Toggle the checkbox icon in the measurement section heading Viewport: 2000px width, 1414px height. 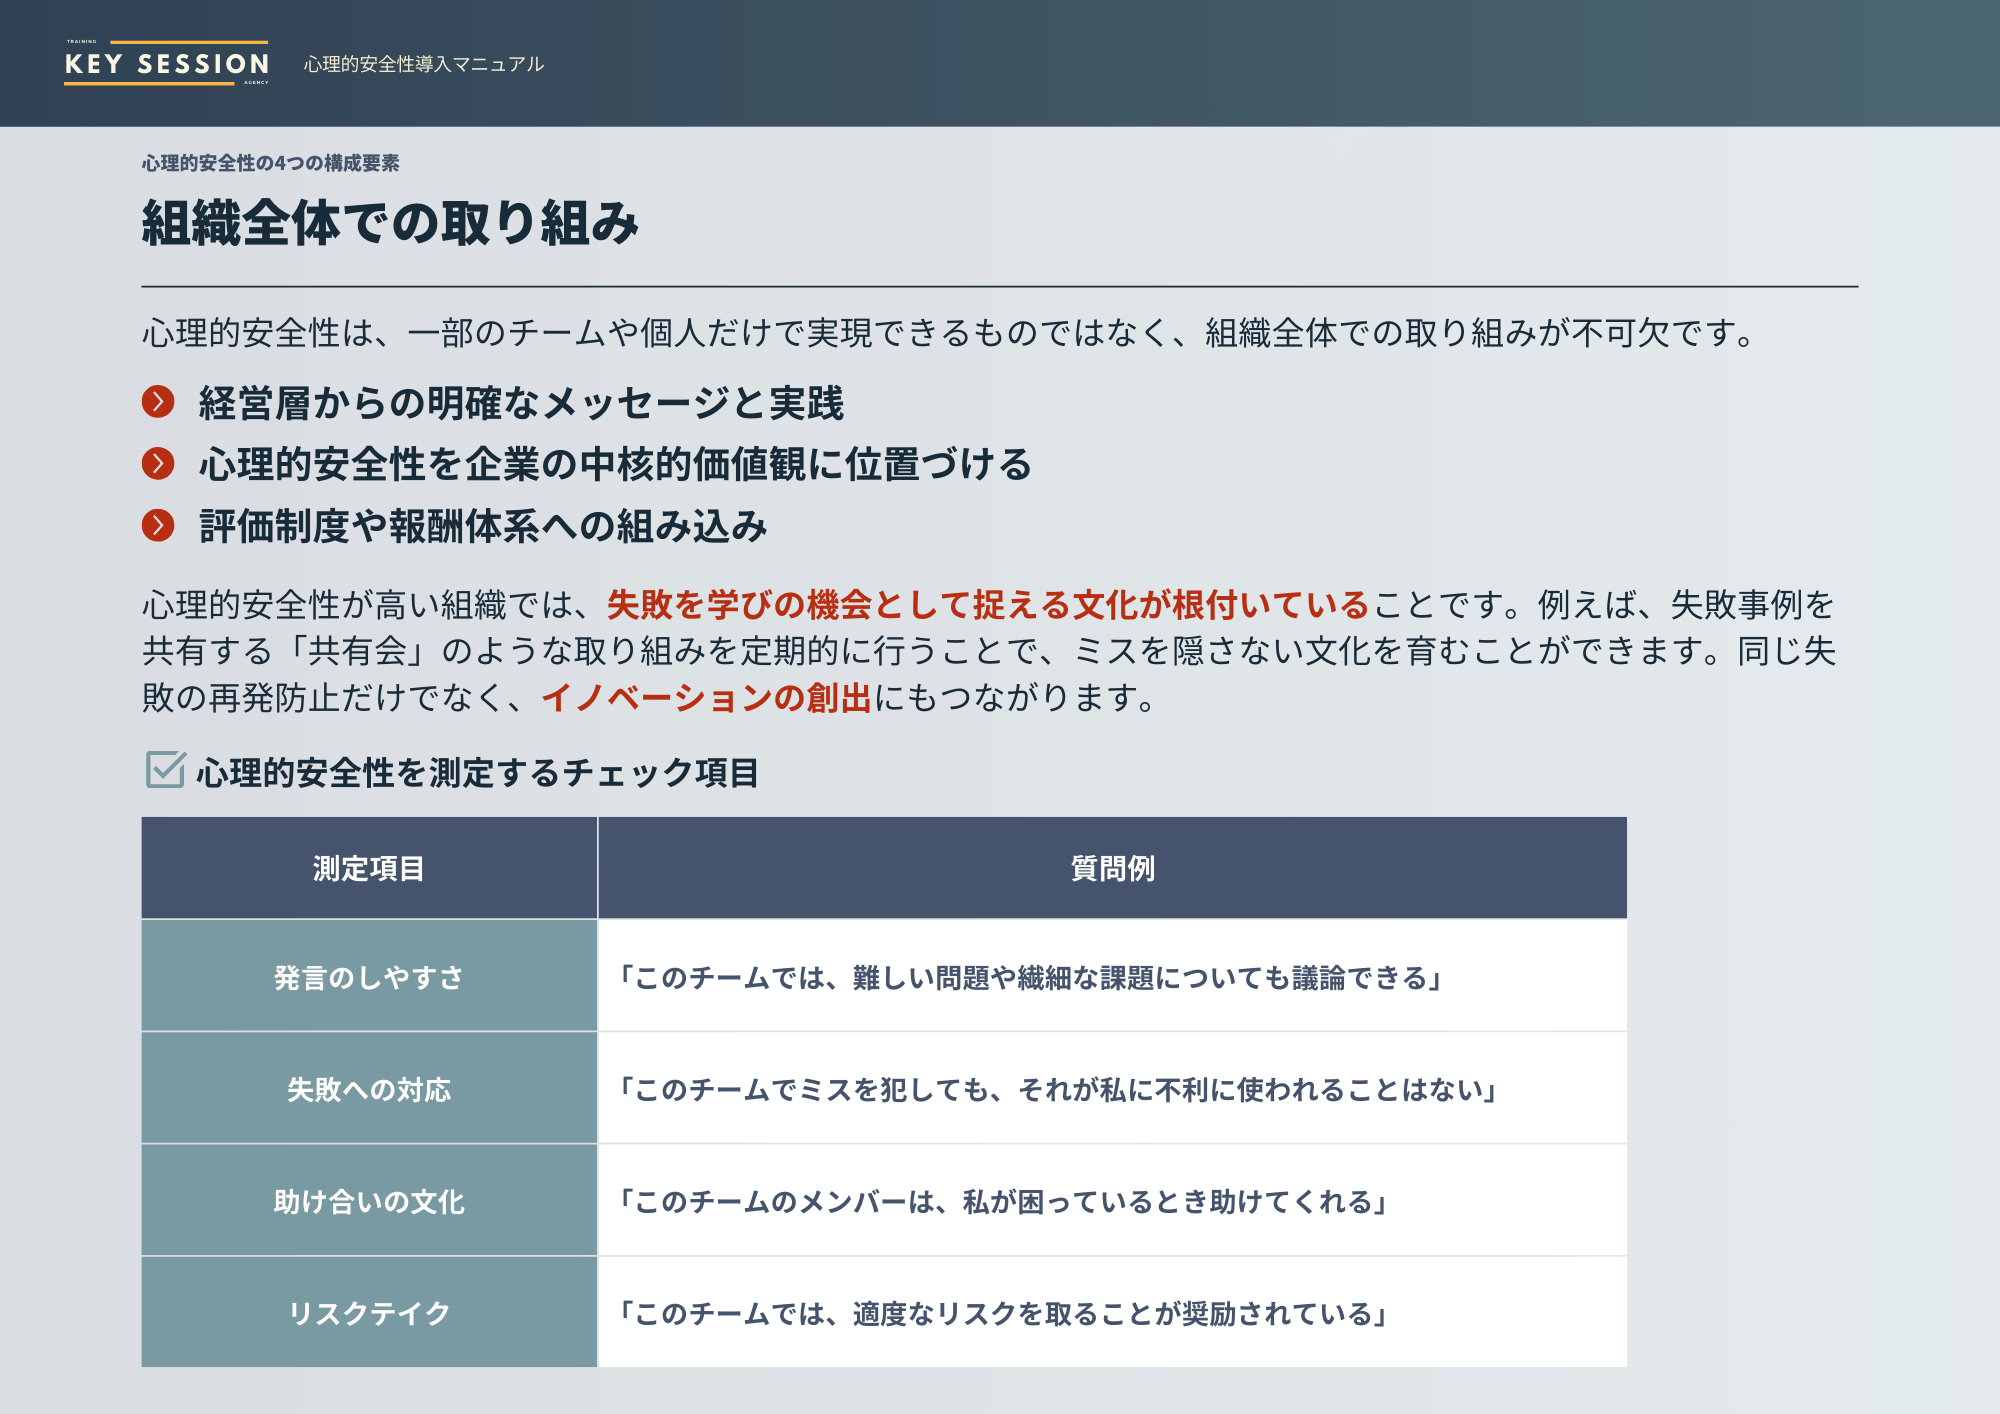point(163,771)
